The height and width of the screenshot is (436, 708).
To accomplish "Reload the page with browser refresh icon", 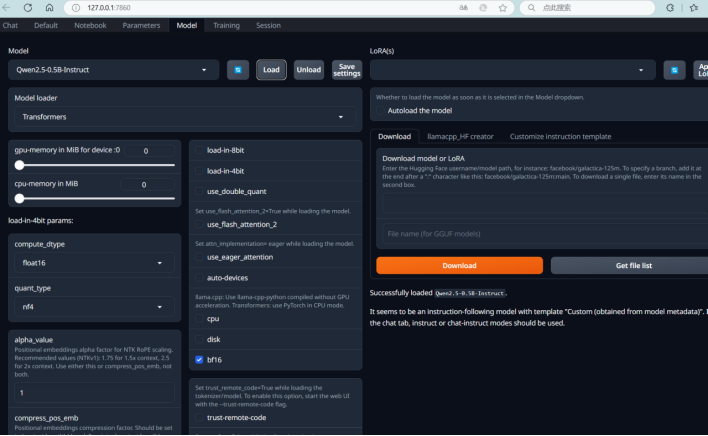I will [x=28, y=8].
